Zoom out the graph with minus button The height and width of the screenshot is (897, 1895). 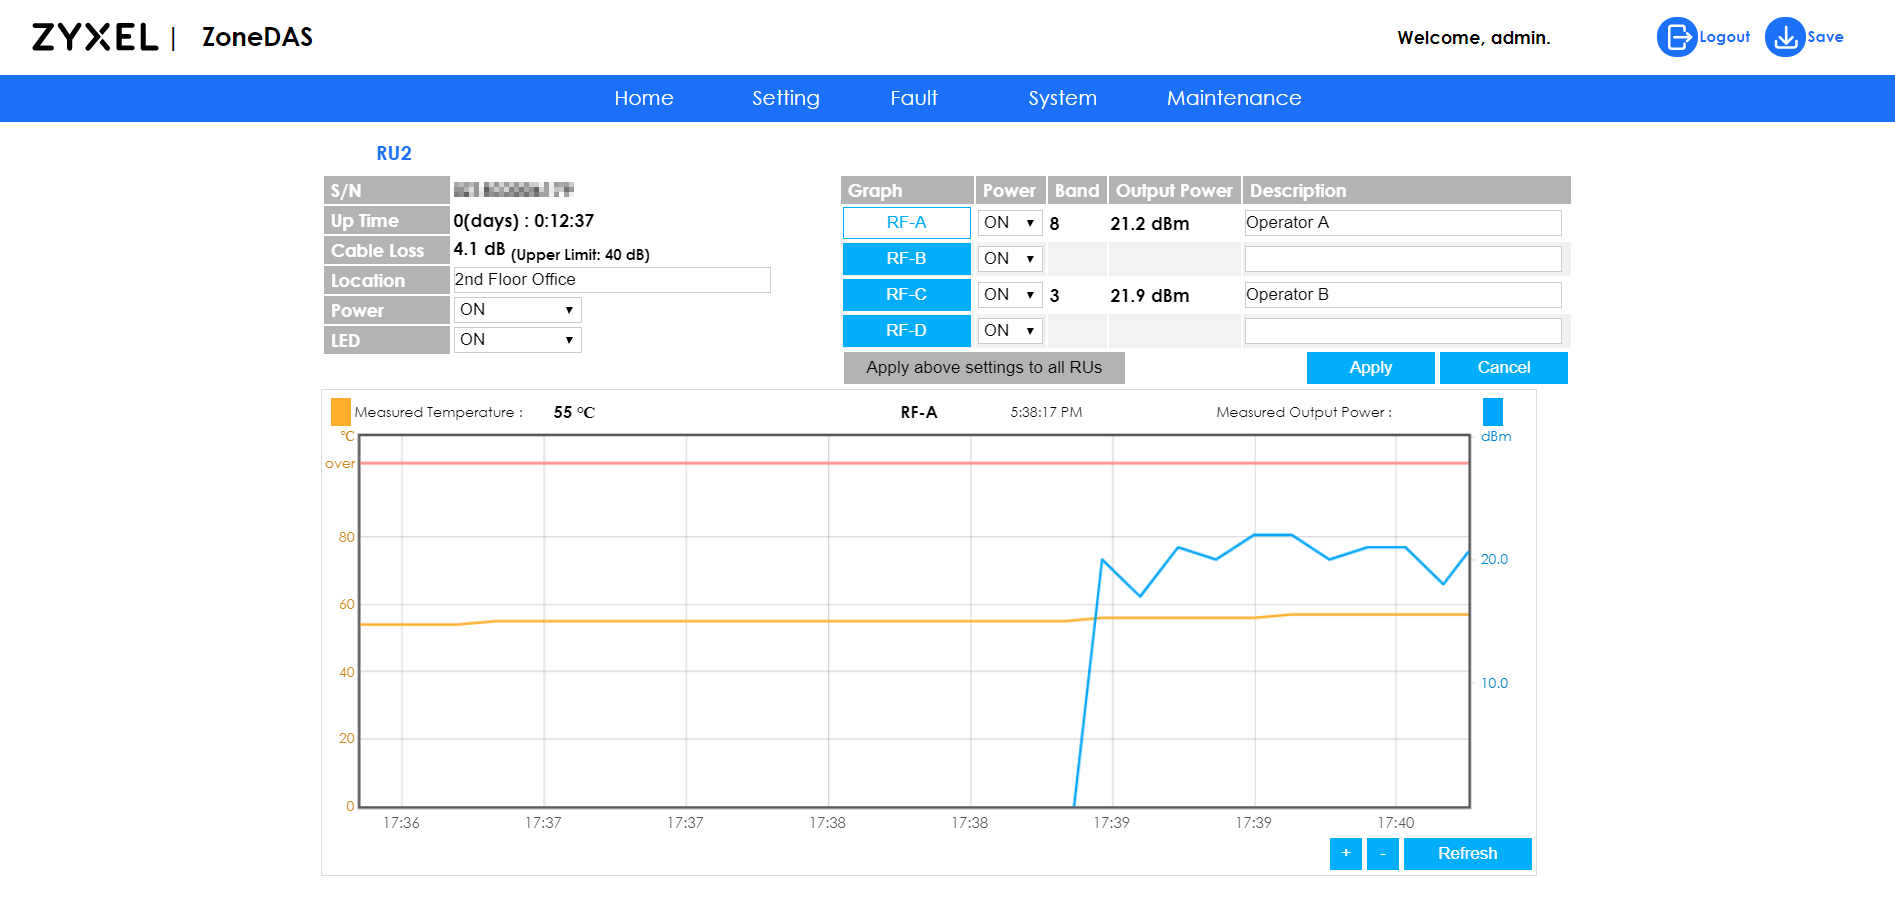click(1383, 854)
